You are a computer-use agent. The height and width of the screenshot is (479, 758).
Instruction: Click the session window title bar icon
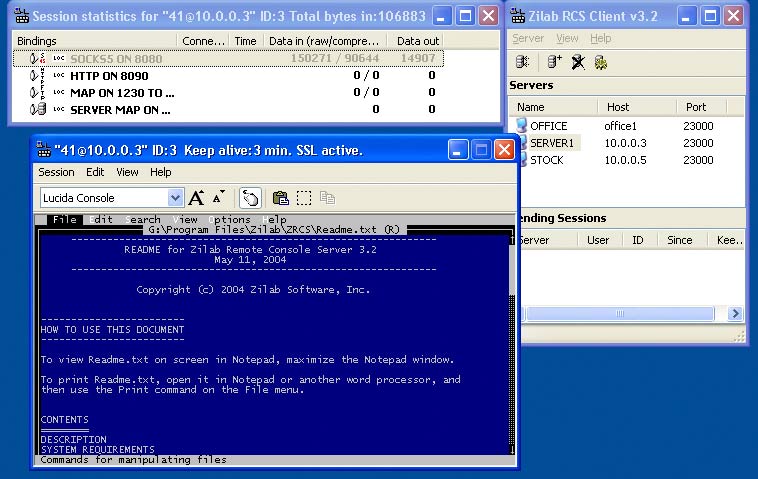coord(44,150)
